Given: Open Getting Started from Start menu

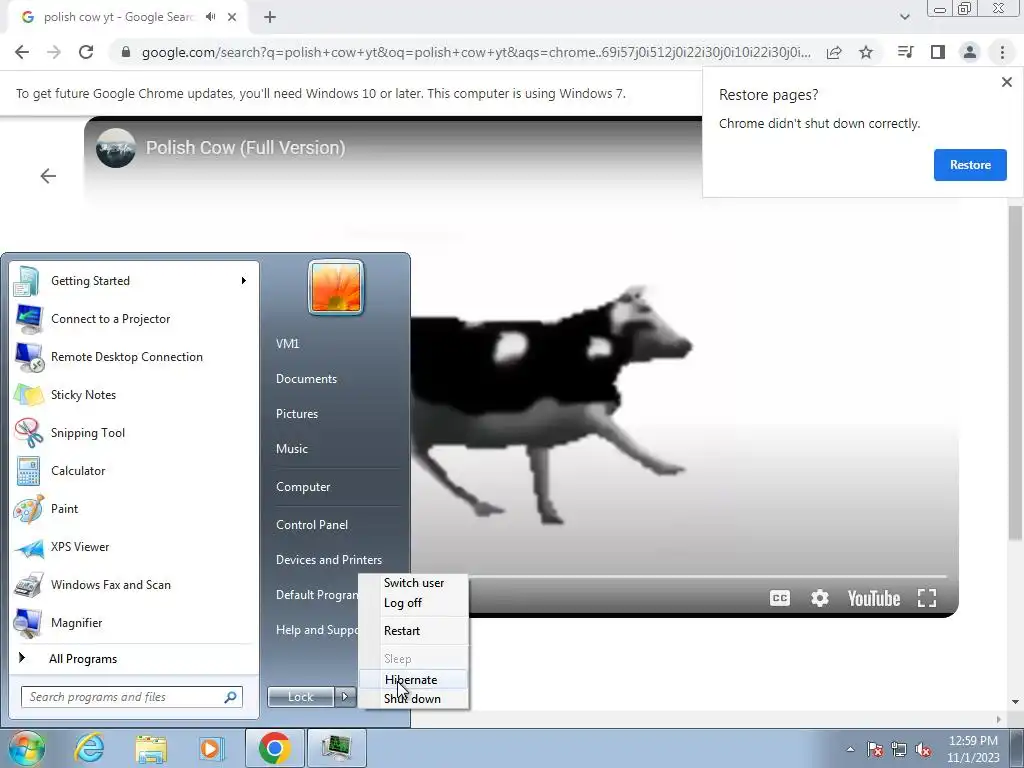Looking at the screenshot, I should point(134,281).
